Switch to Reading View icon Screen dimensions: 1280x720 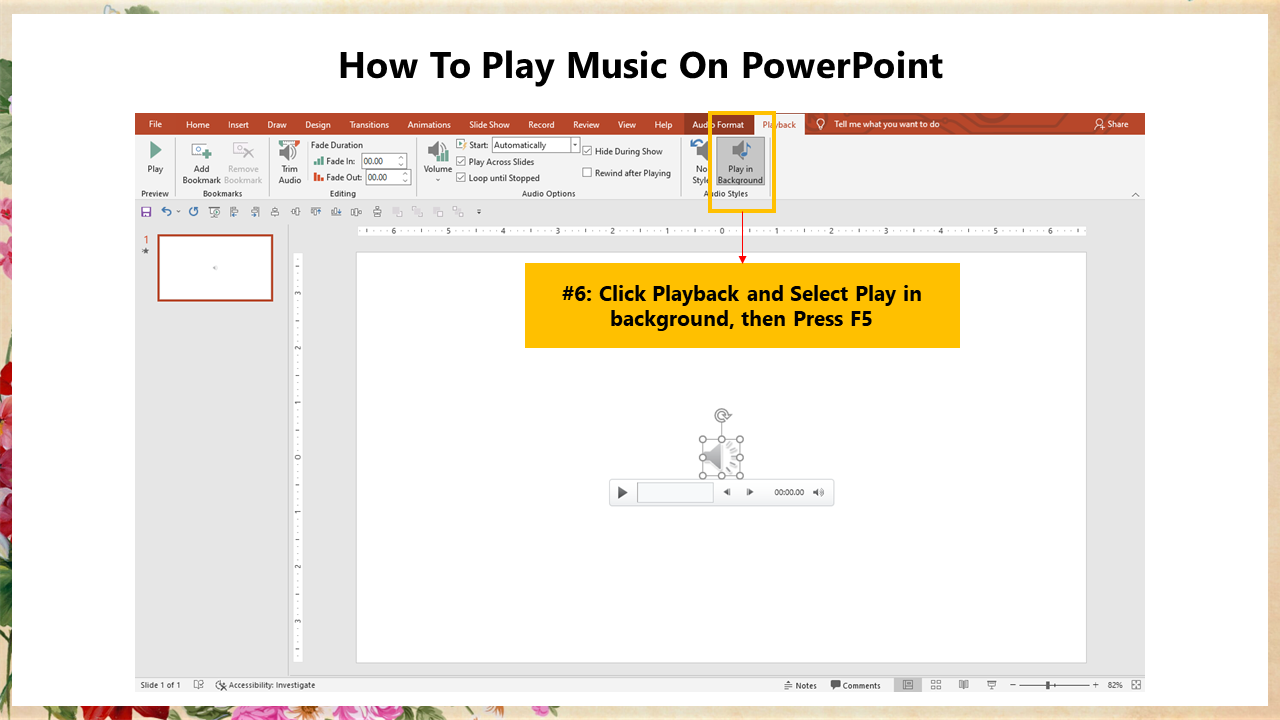[964, 685]
